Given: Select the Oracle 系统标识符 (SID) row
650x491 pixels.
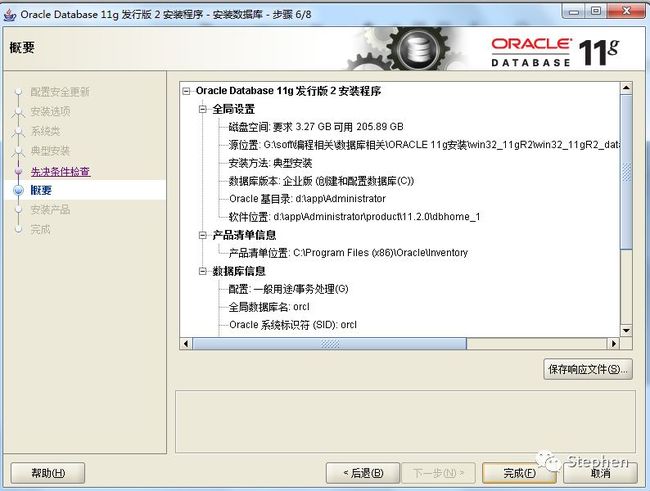Looking at the screenshot, I should coord(293,325).
